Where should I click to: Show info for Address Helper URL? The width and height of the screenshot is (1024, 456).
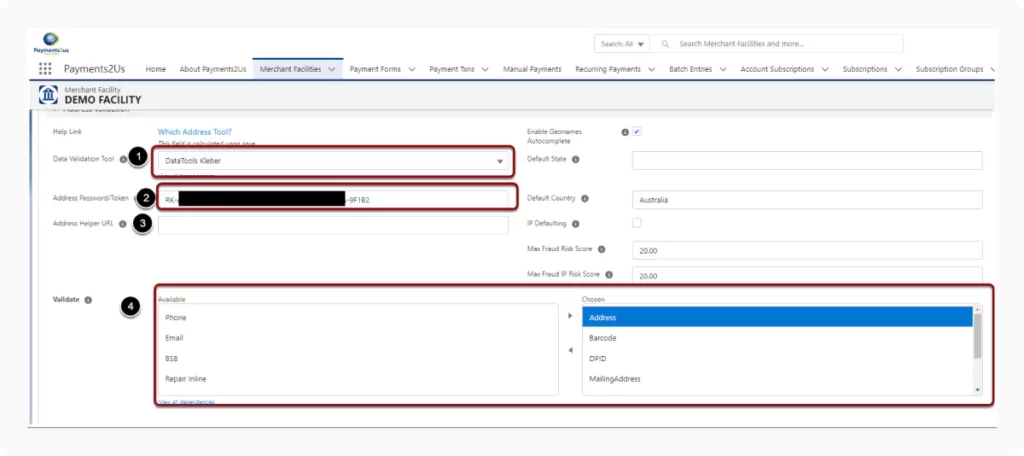[x=122, y=223]
